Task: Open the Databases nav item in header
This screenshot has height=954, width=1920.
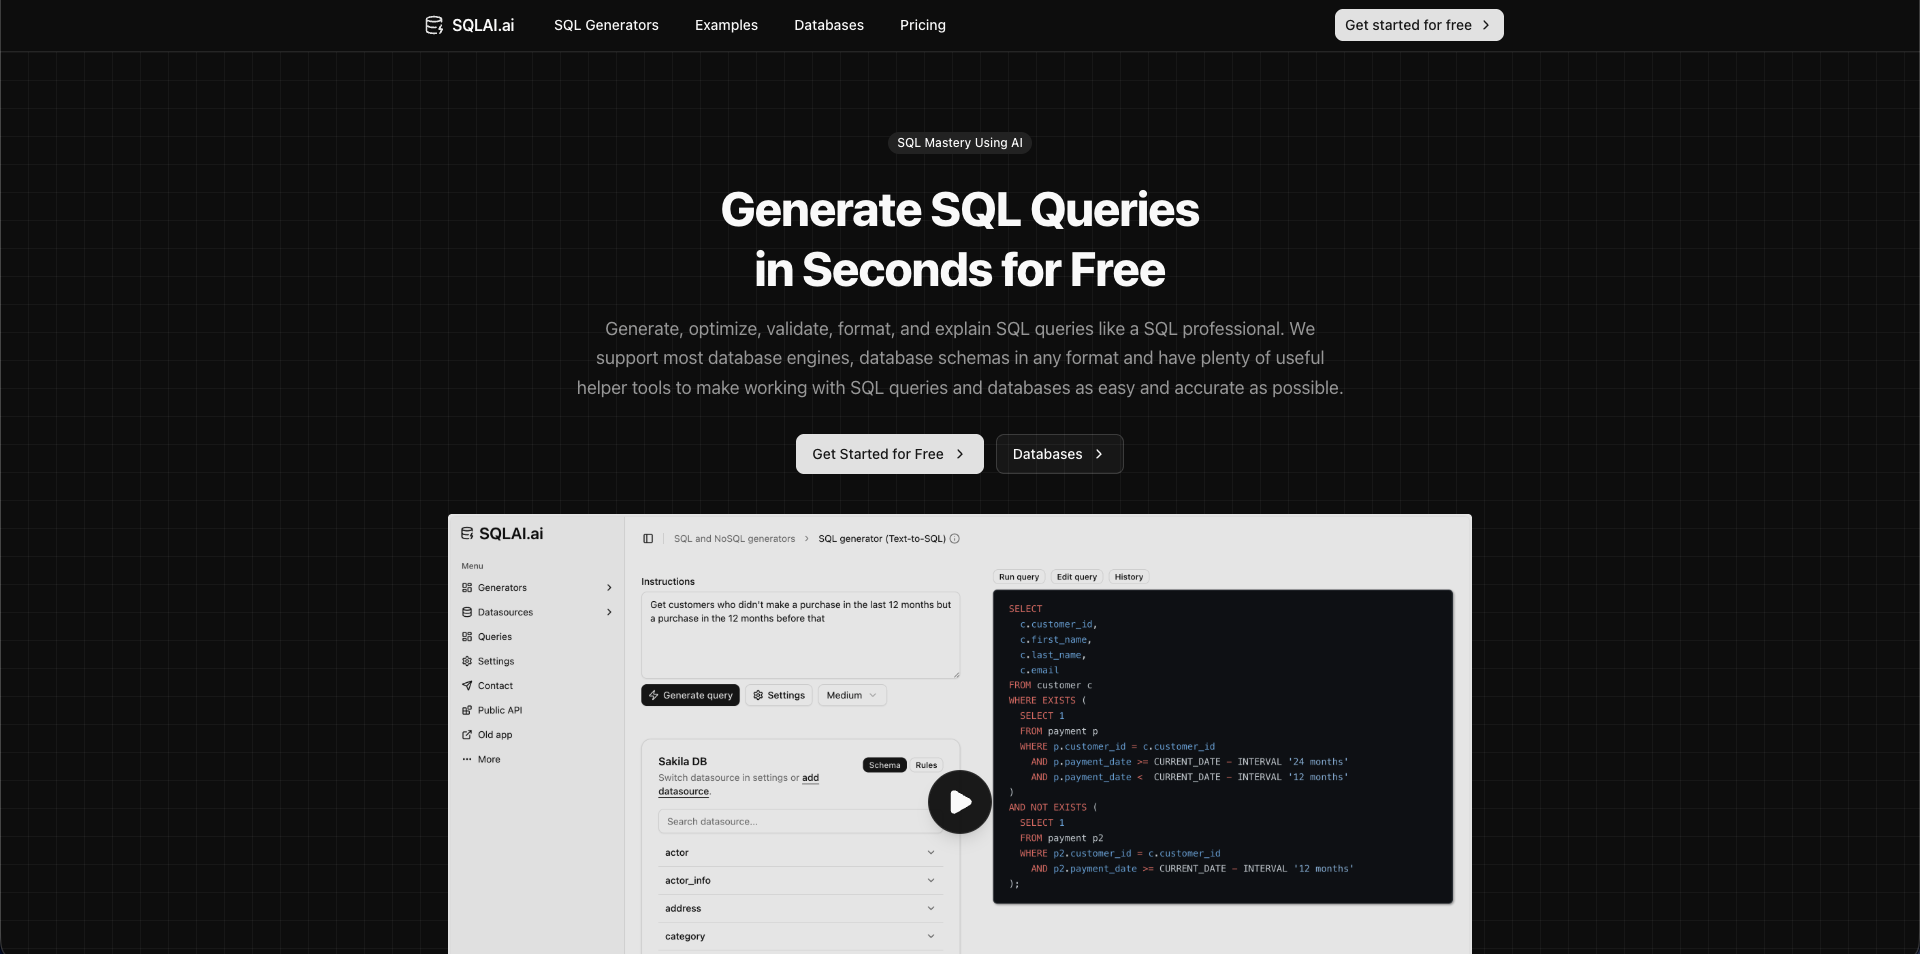Action: coord(829,25)
